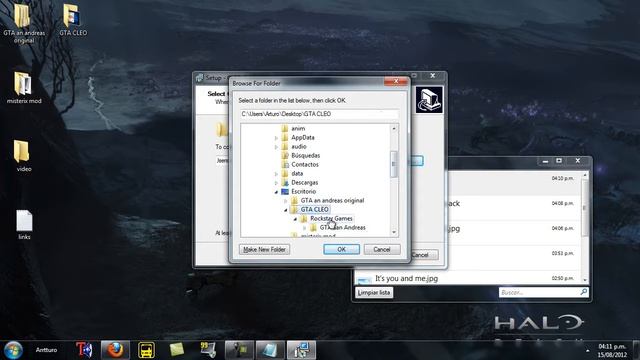640x360 pixels.
Task: Select the Descargas folder in tree
Action: (x=304, y=182)
